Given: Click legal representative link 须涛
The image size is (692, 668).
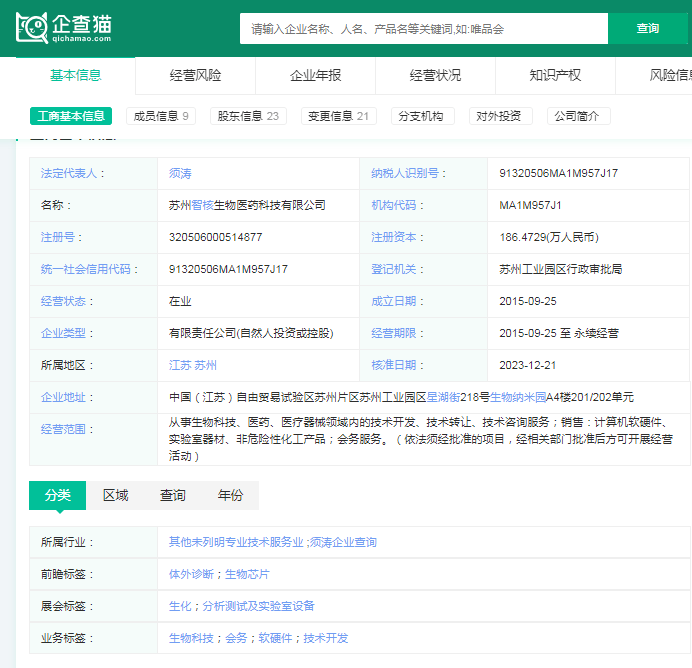Looking at the screenshot, I should pos(180,173).
